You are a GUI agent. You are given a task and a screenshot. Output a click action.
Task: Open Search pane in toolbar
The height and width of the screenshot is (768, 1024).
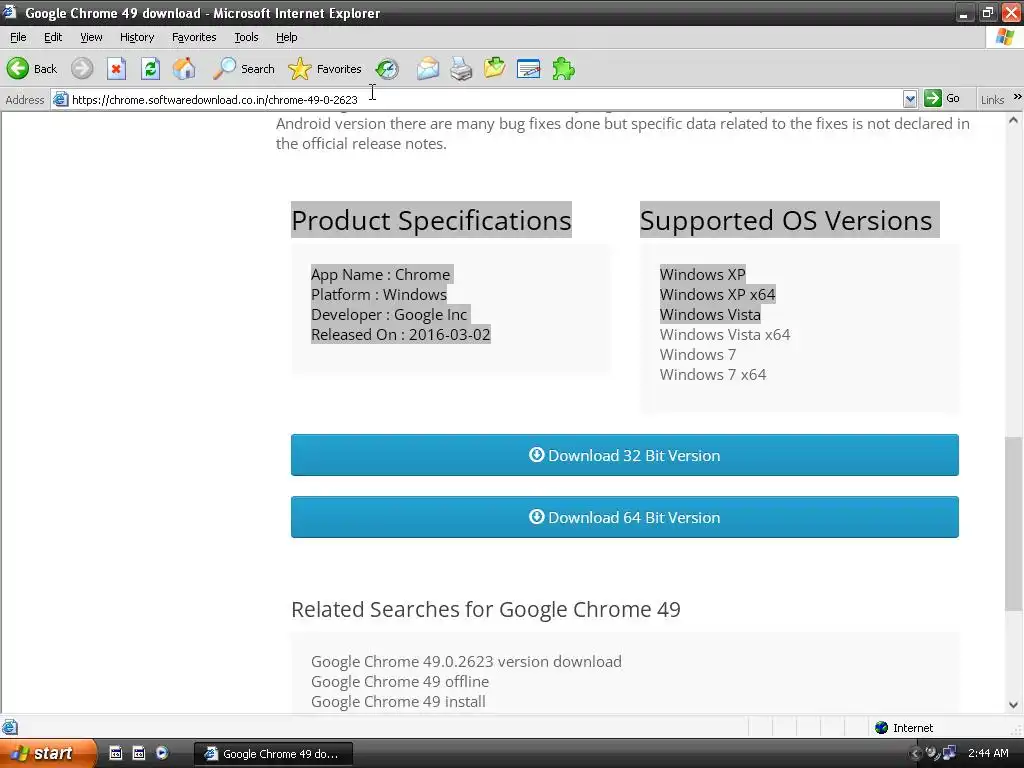point(244,69)
